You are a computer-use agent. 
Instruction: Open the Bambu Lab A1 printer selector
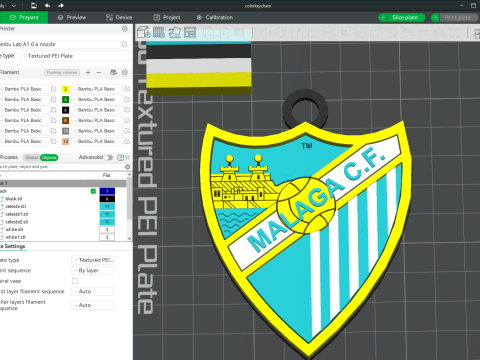click(59, 44)
